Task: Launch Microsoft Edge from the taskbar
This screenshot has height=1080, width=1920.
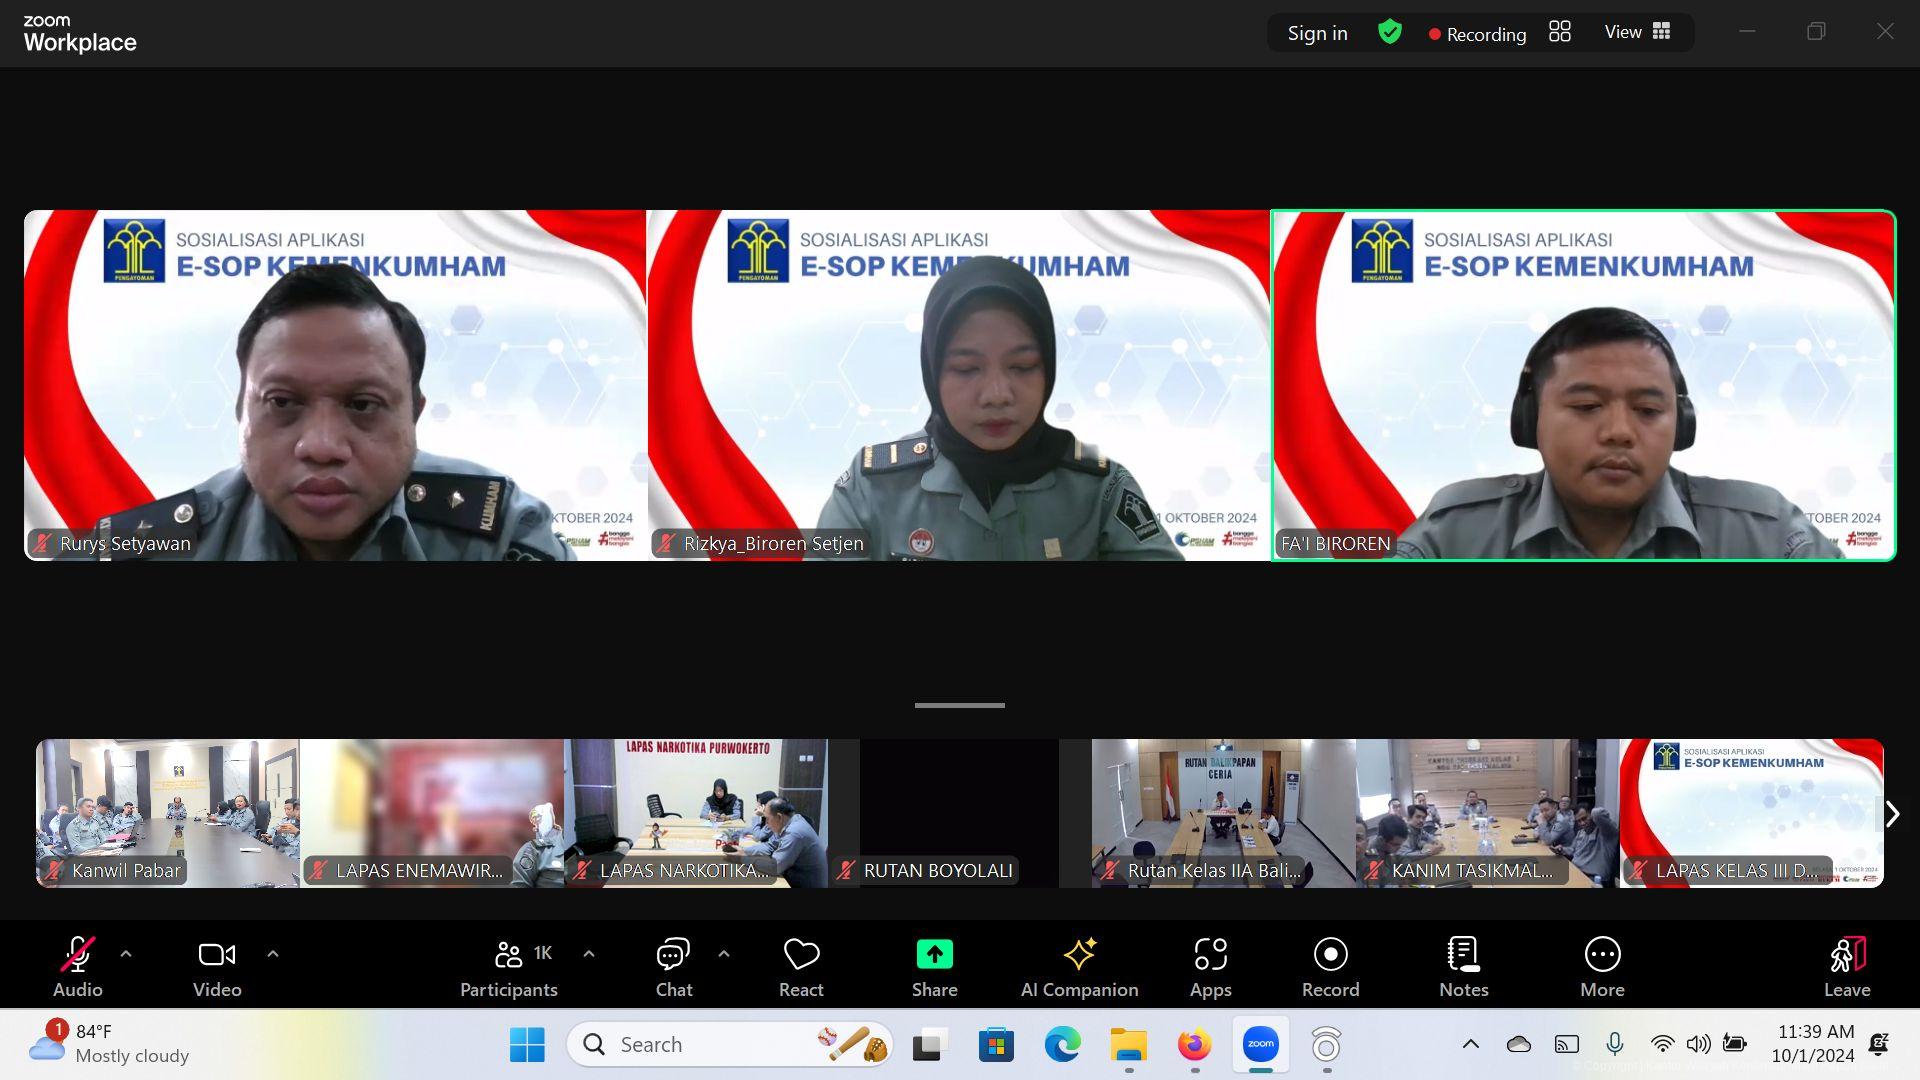Action: point(1062,1045)
